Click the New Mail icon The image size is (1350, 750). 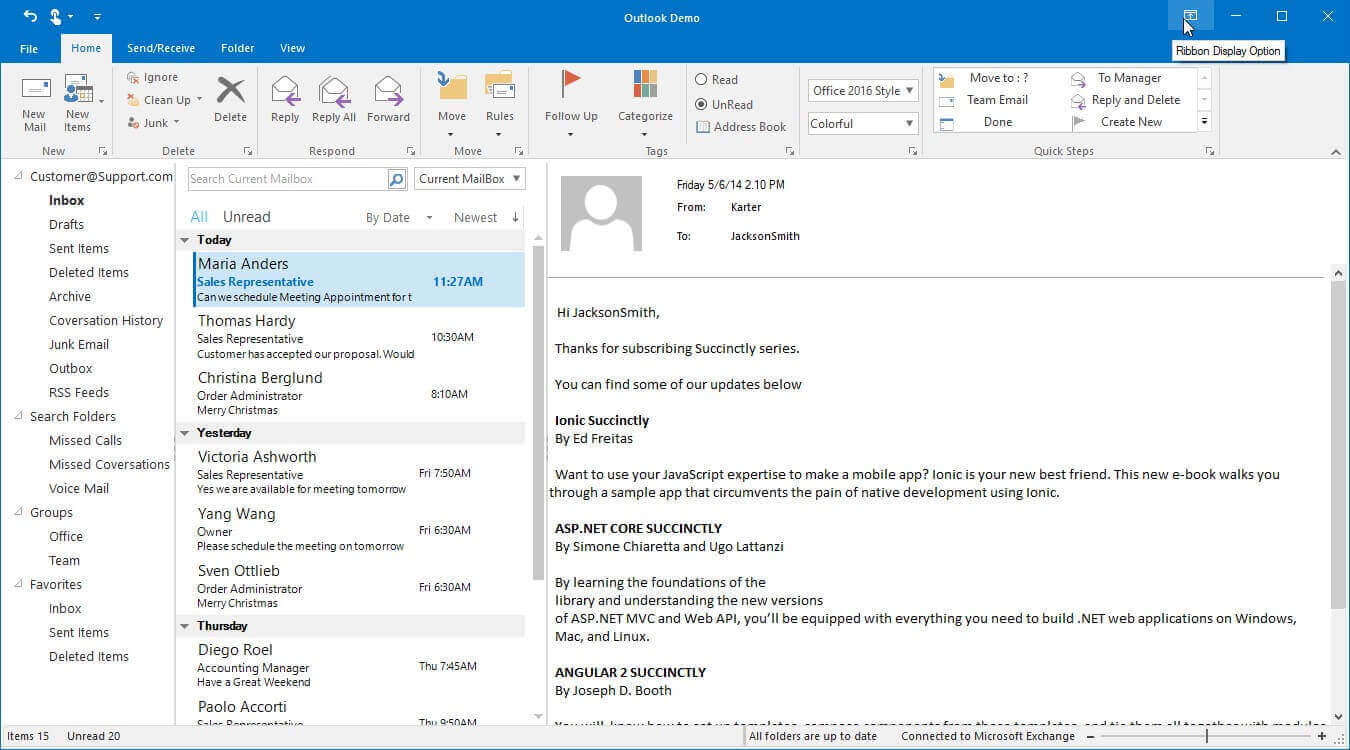click(35, 89)
